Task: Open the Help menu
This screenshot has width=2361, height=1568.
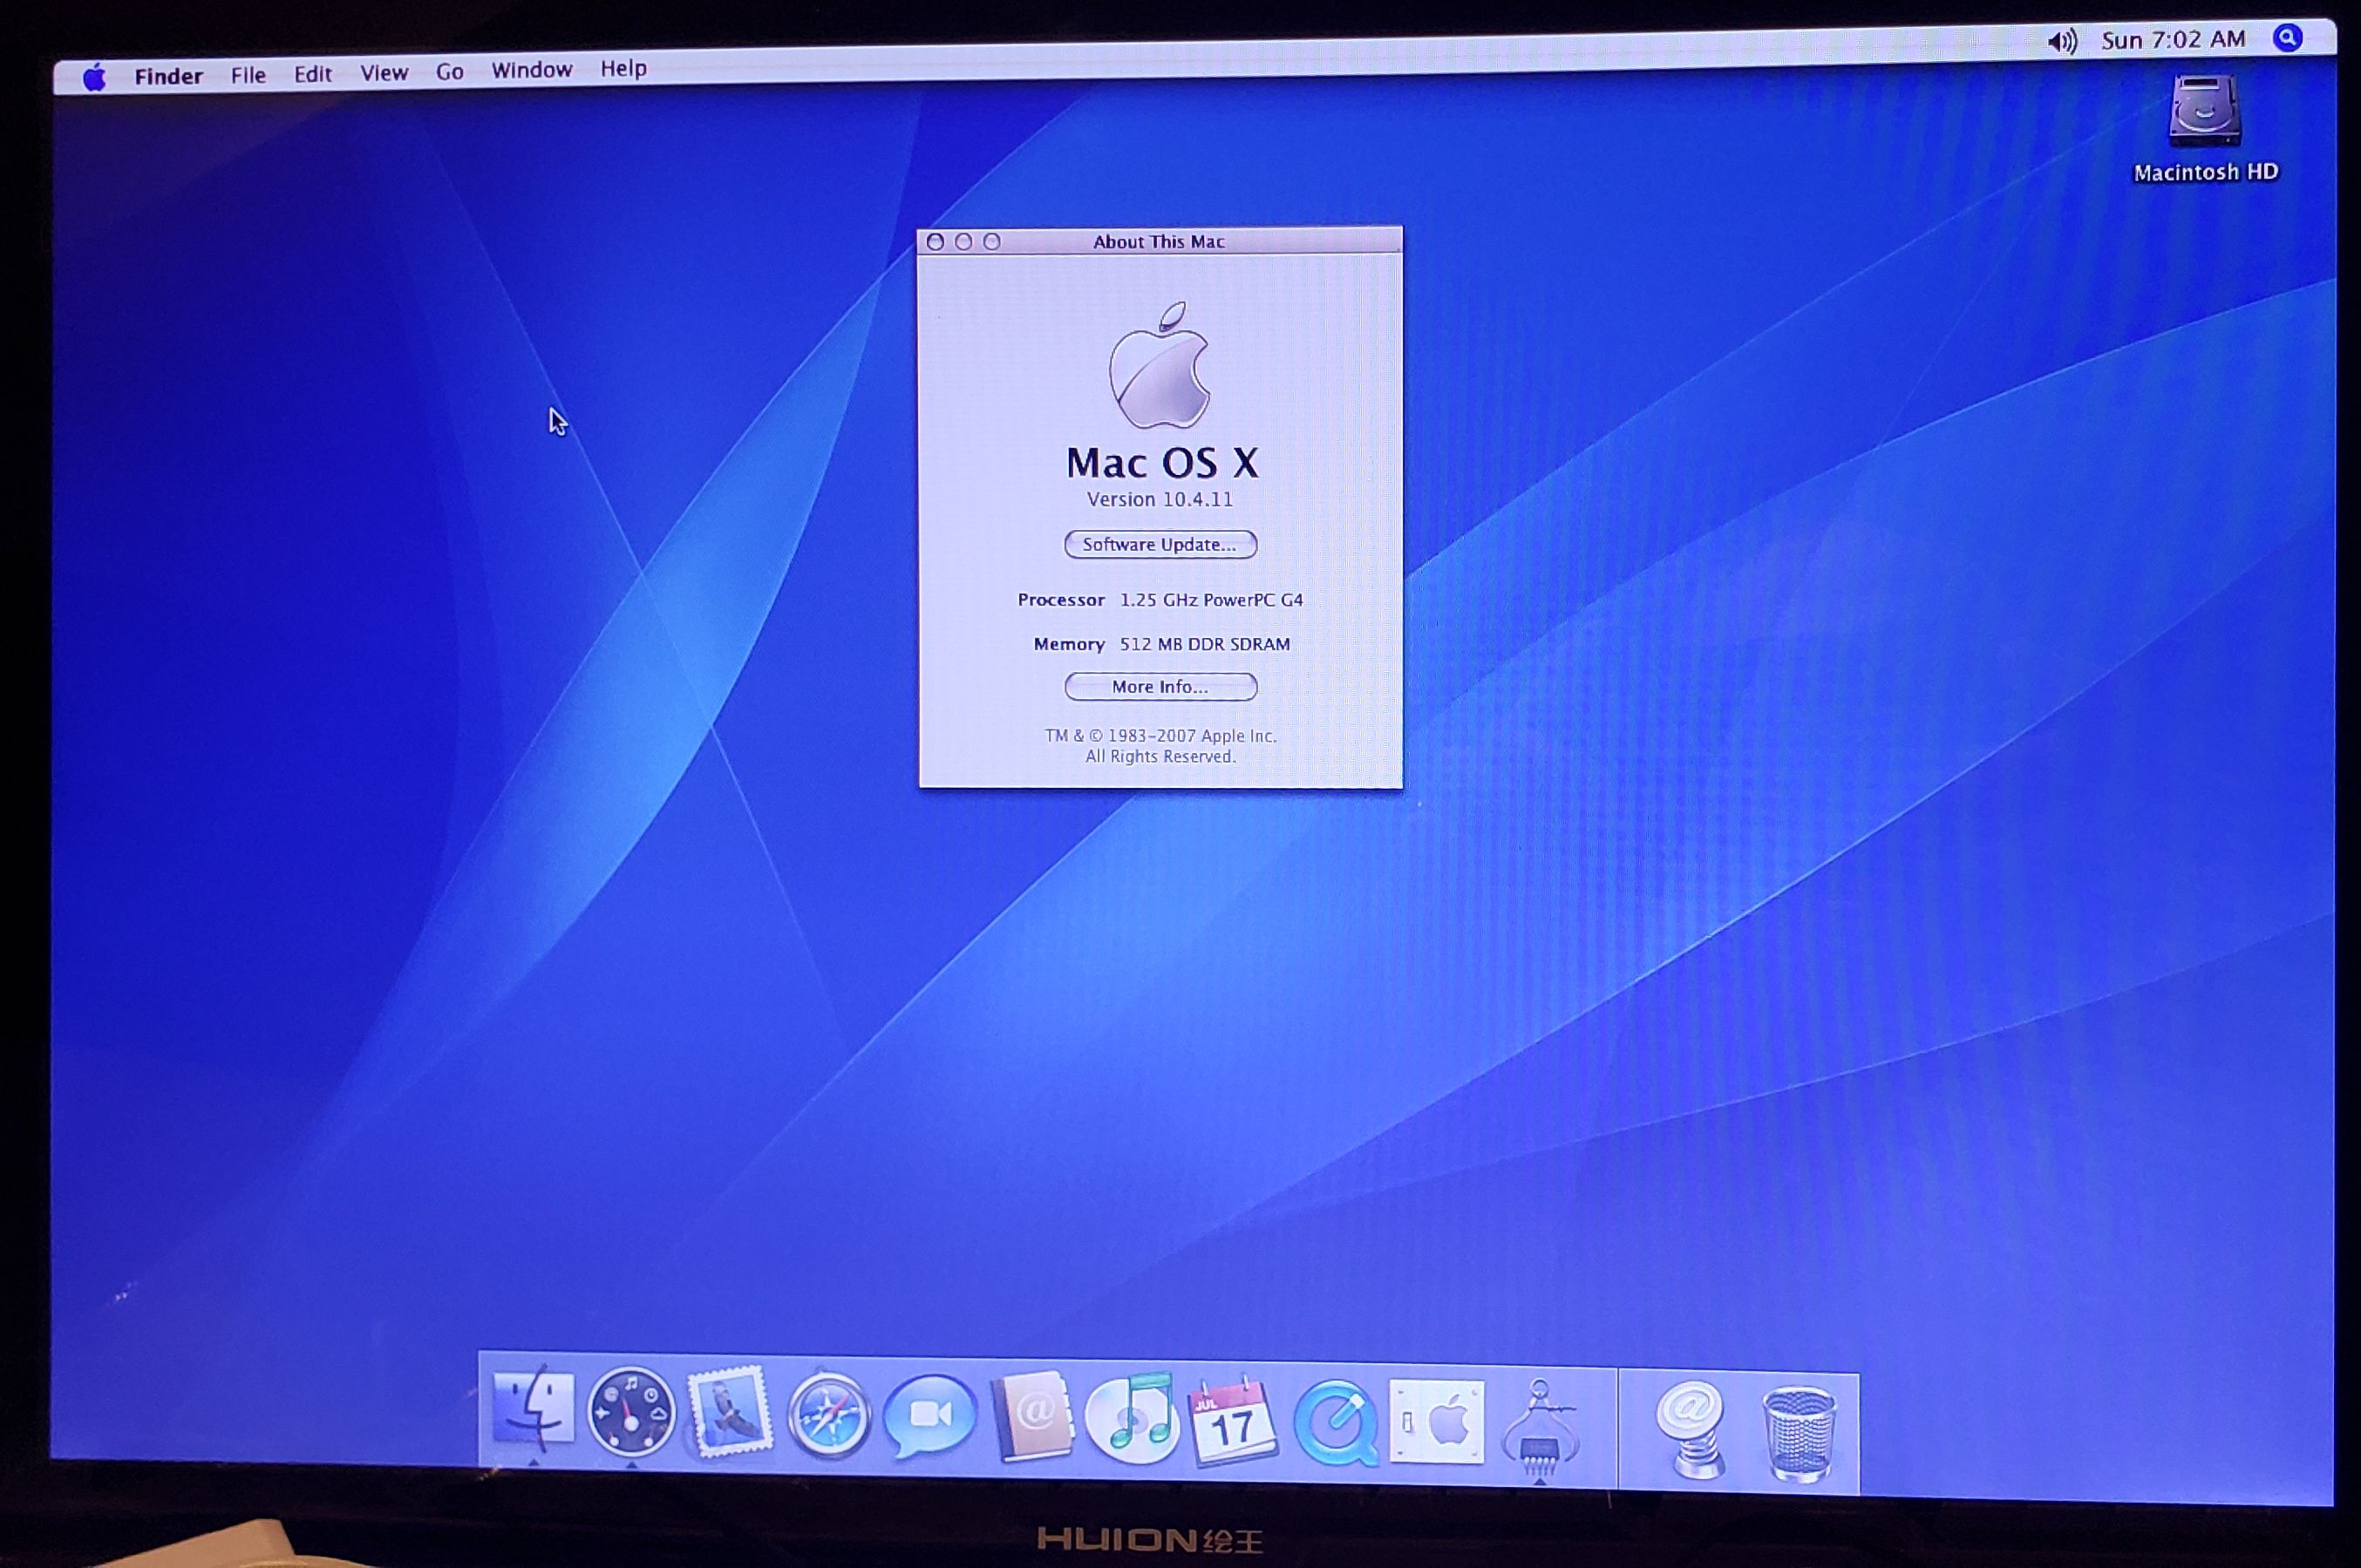Action: pyautogui.click(x=623, y=68)
